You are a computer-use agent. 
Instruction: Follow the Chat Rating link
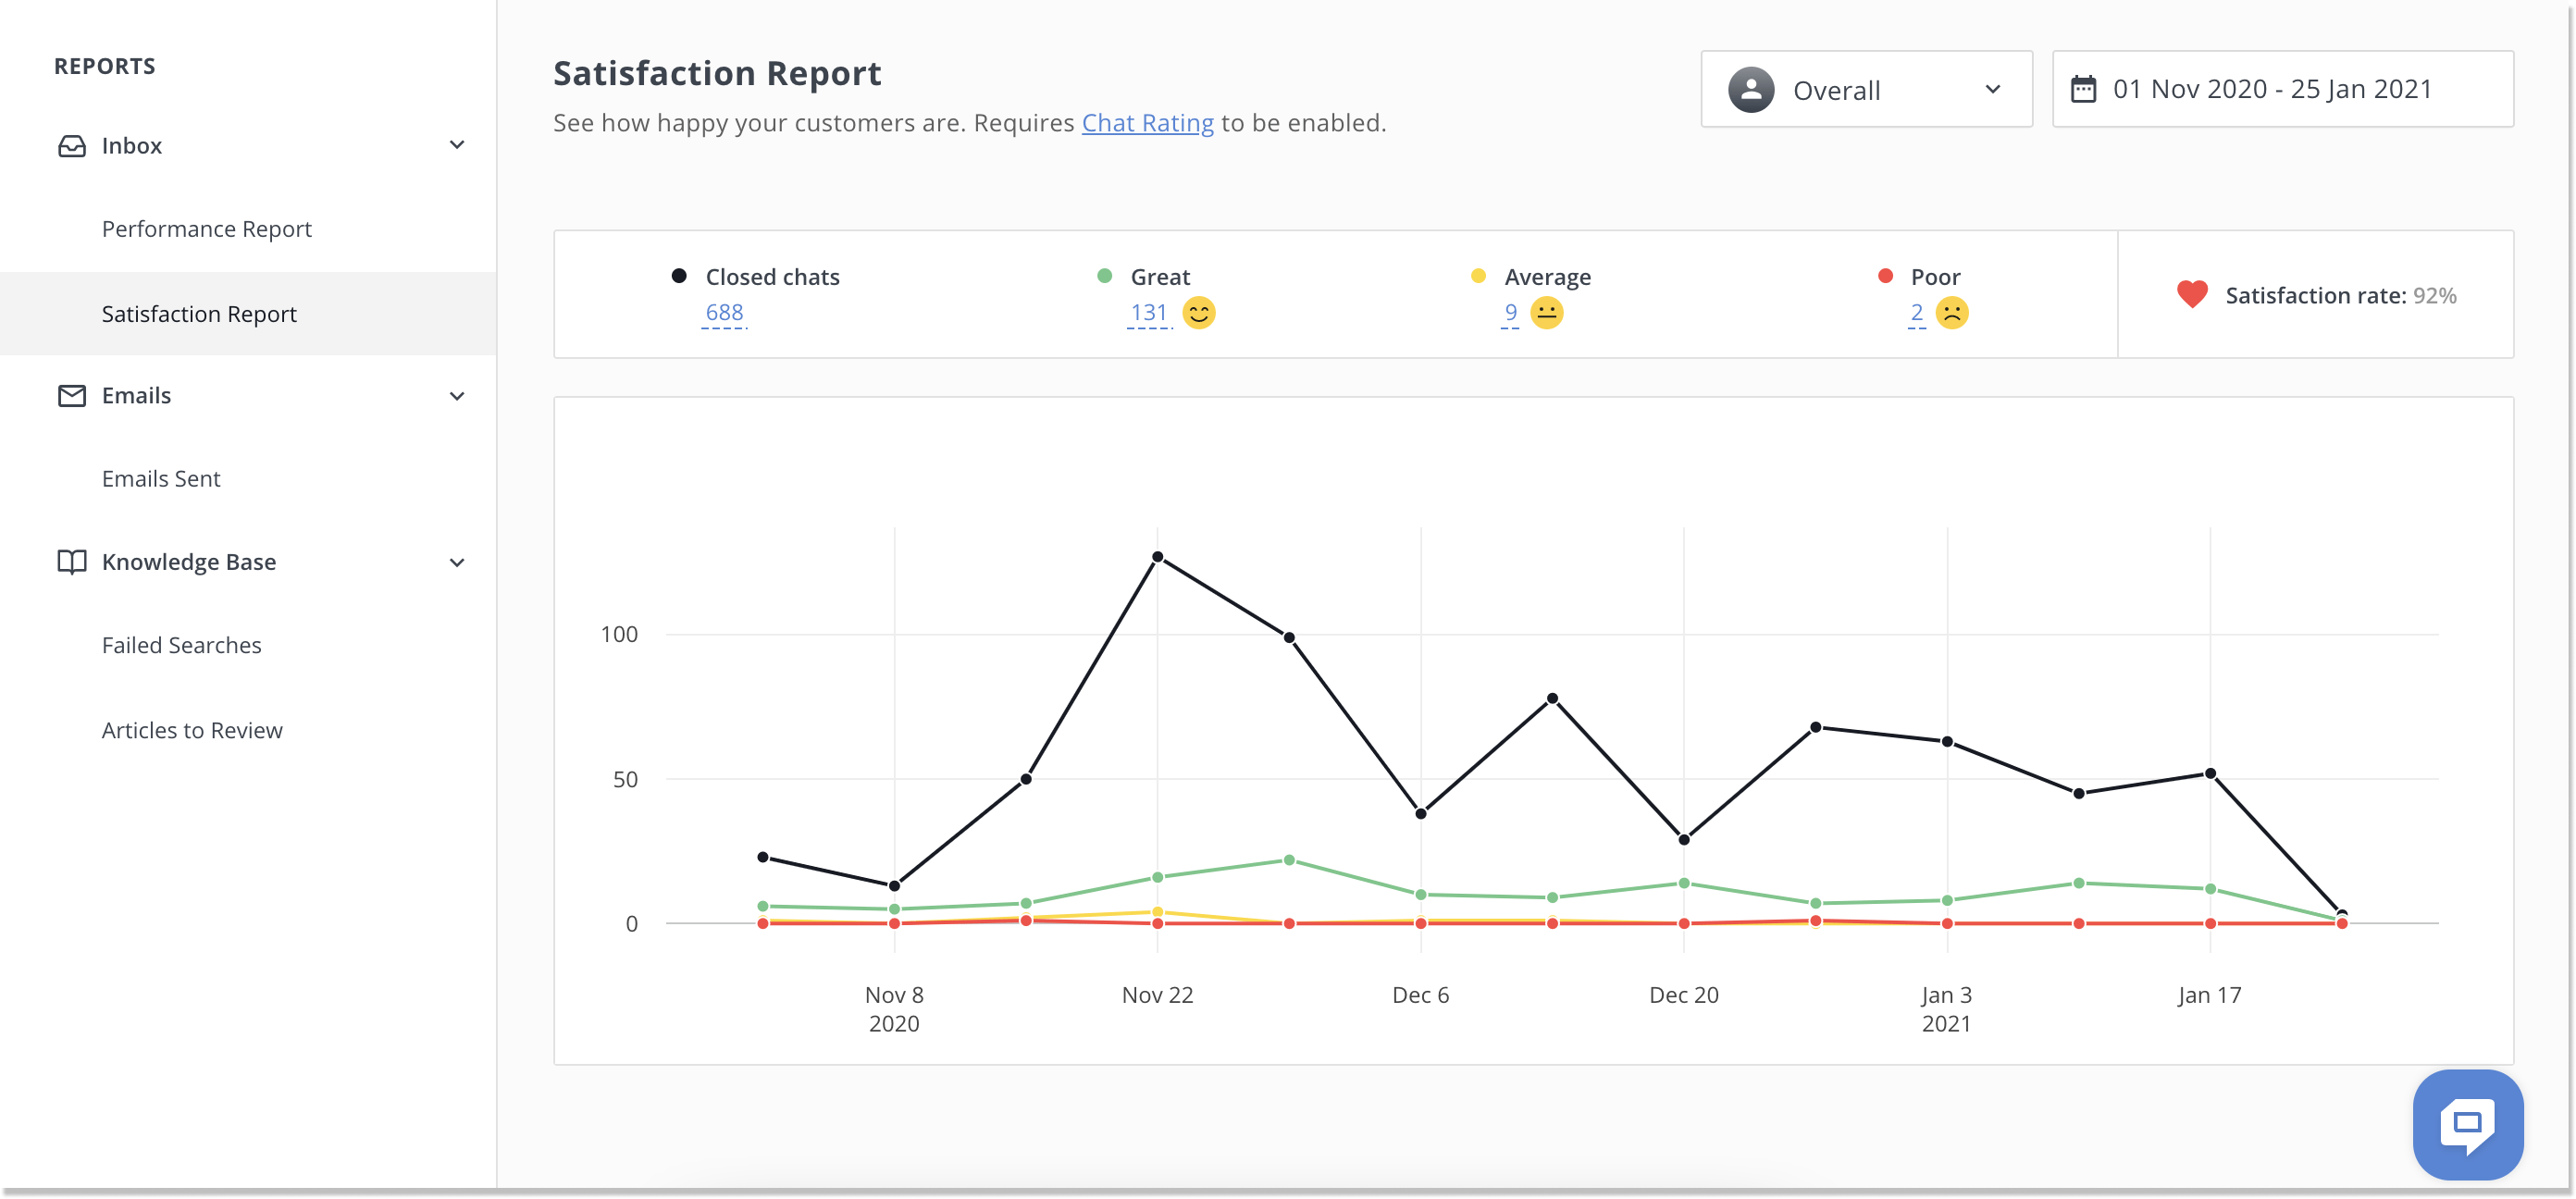1147,123
